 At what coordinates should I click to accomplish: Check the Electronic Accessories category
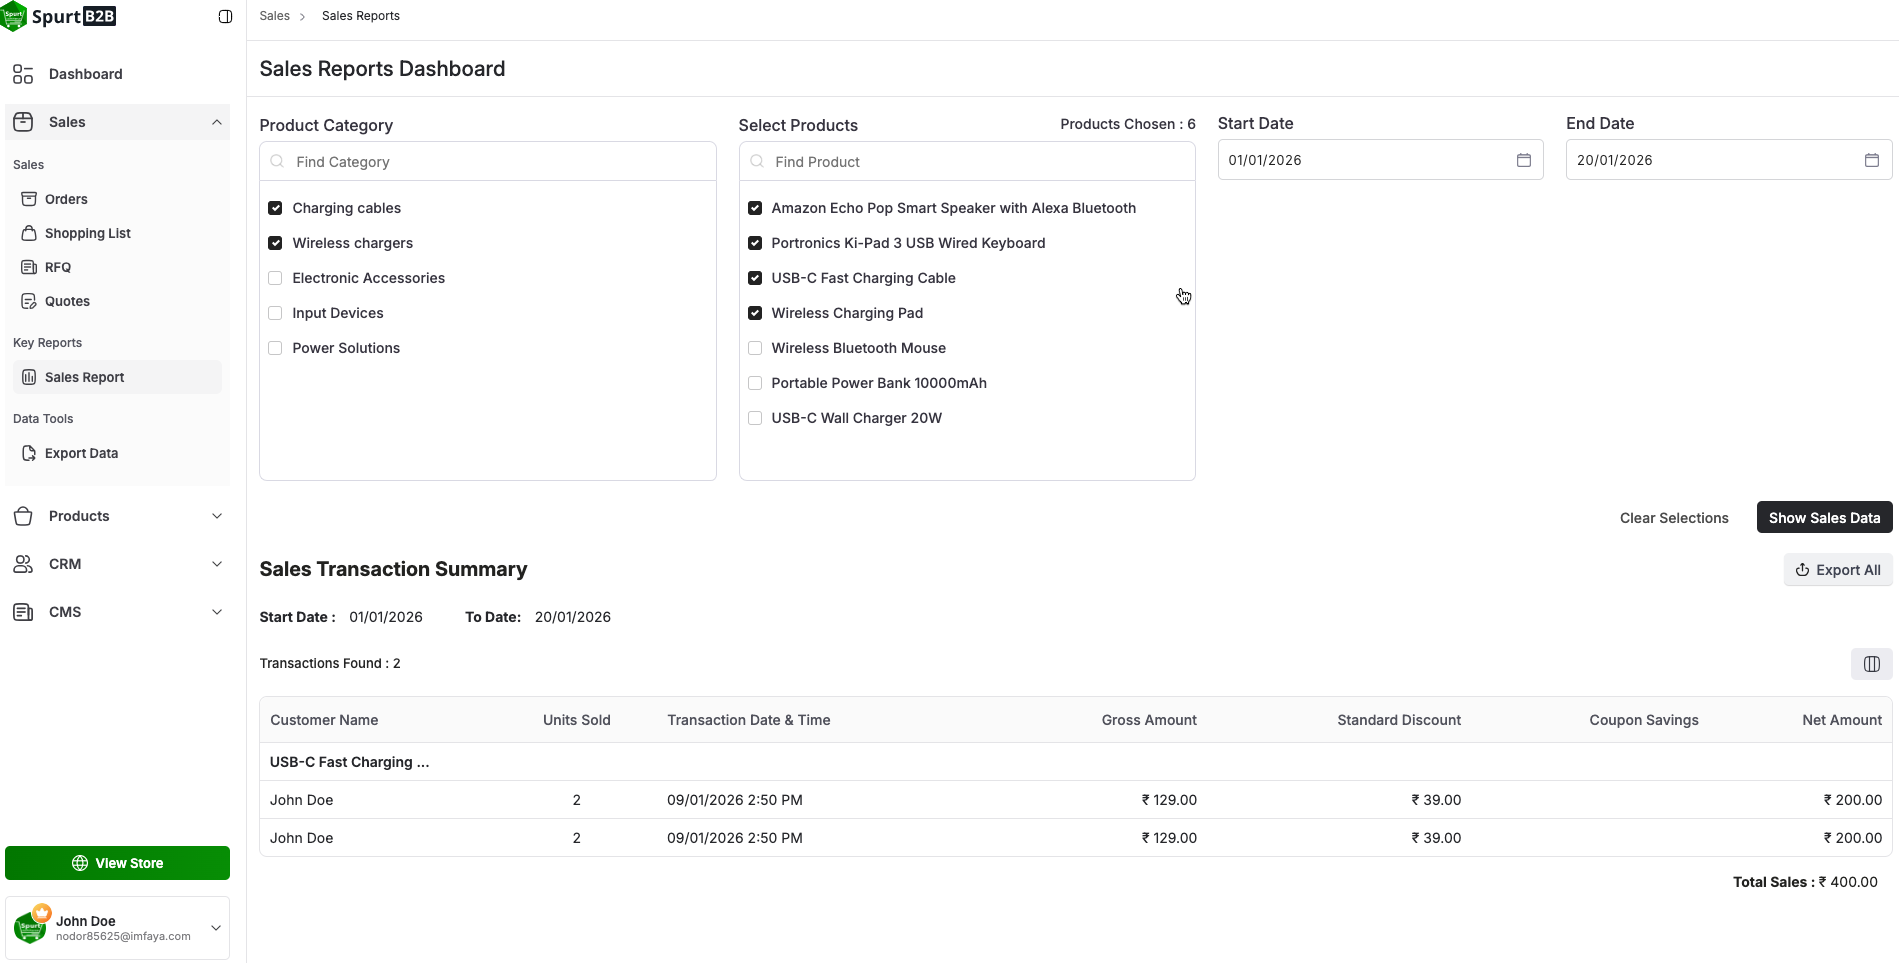click(275, 277)
